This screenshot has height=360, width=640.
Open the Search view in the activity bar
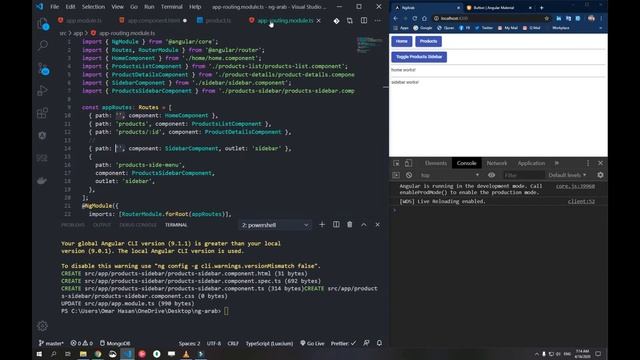point(42,45)
